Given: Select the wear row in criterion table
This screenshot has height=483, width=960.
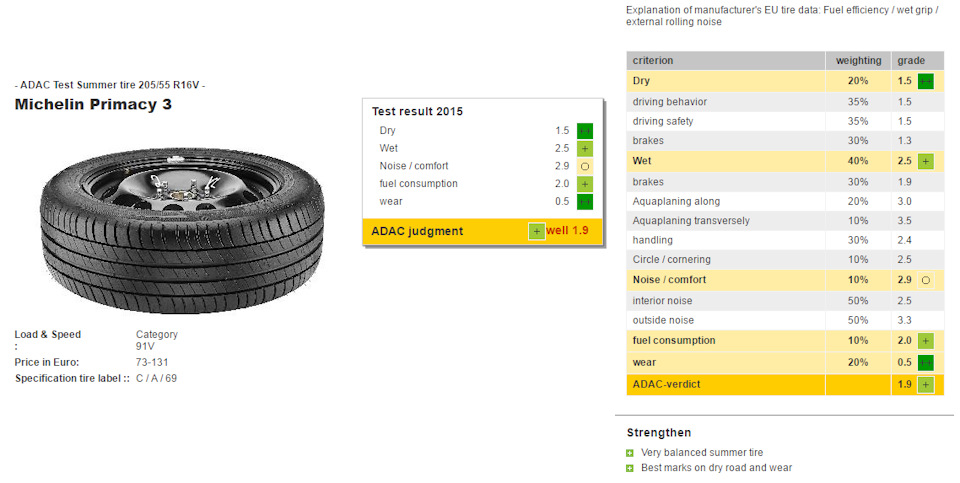Looking at the screenshot, I should tap(785, 362).
